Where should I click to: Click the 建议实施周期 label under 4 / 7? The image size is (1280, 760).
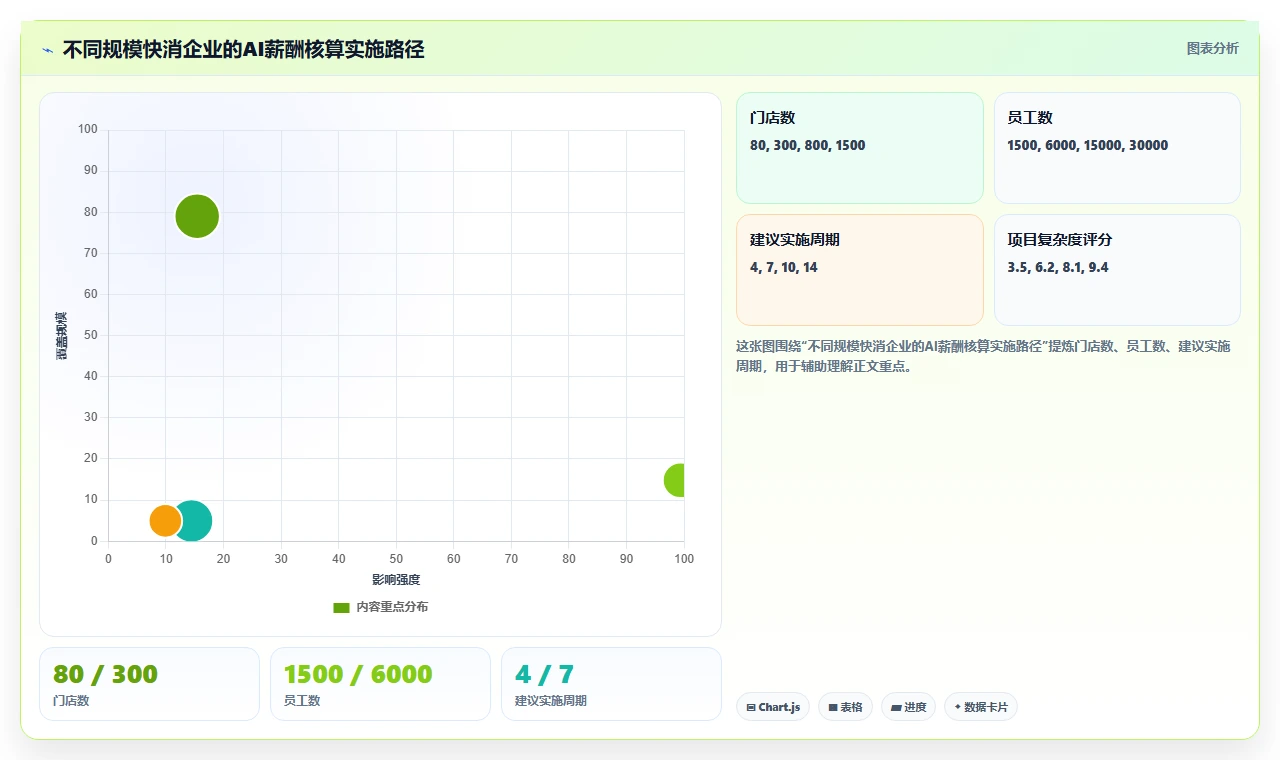551,701
